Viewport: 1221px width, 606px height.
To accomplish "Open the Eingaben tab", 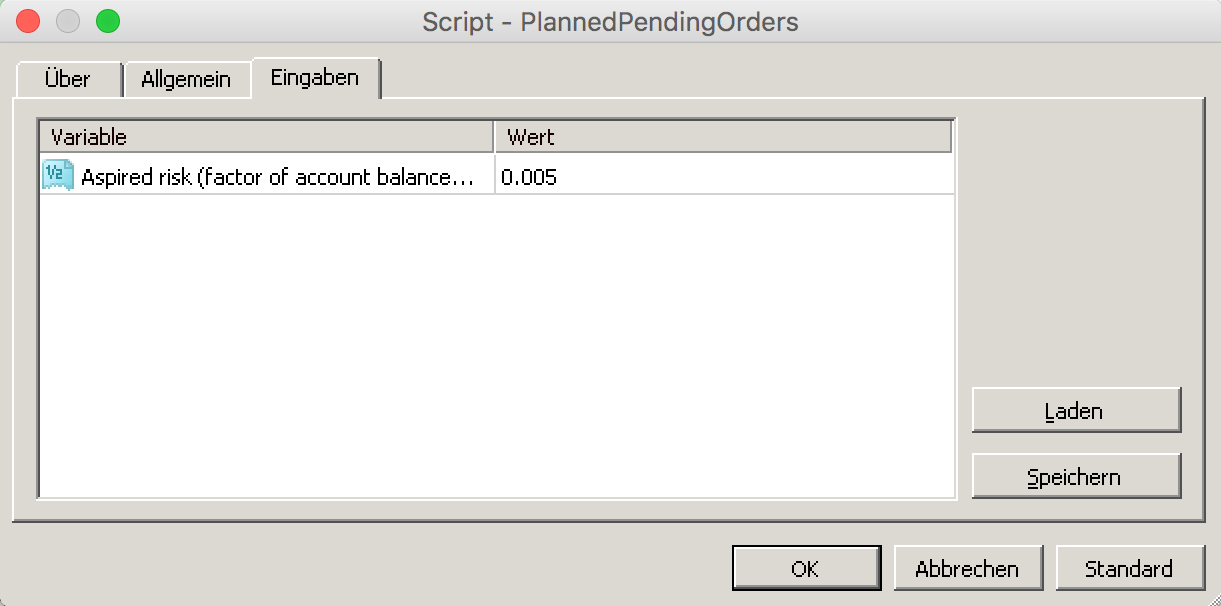I will tap(315, 78).
